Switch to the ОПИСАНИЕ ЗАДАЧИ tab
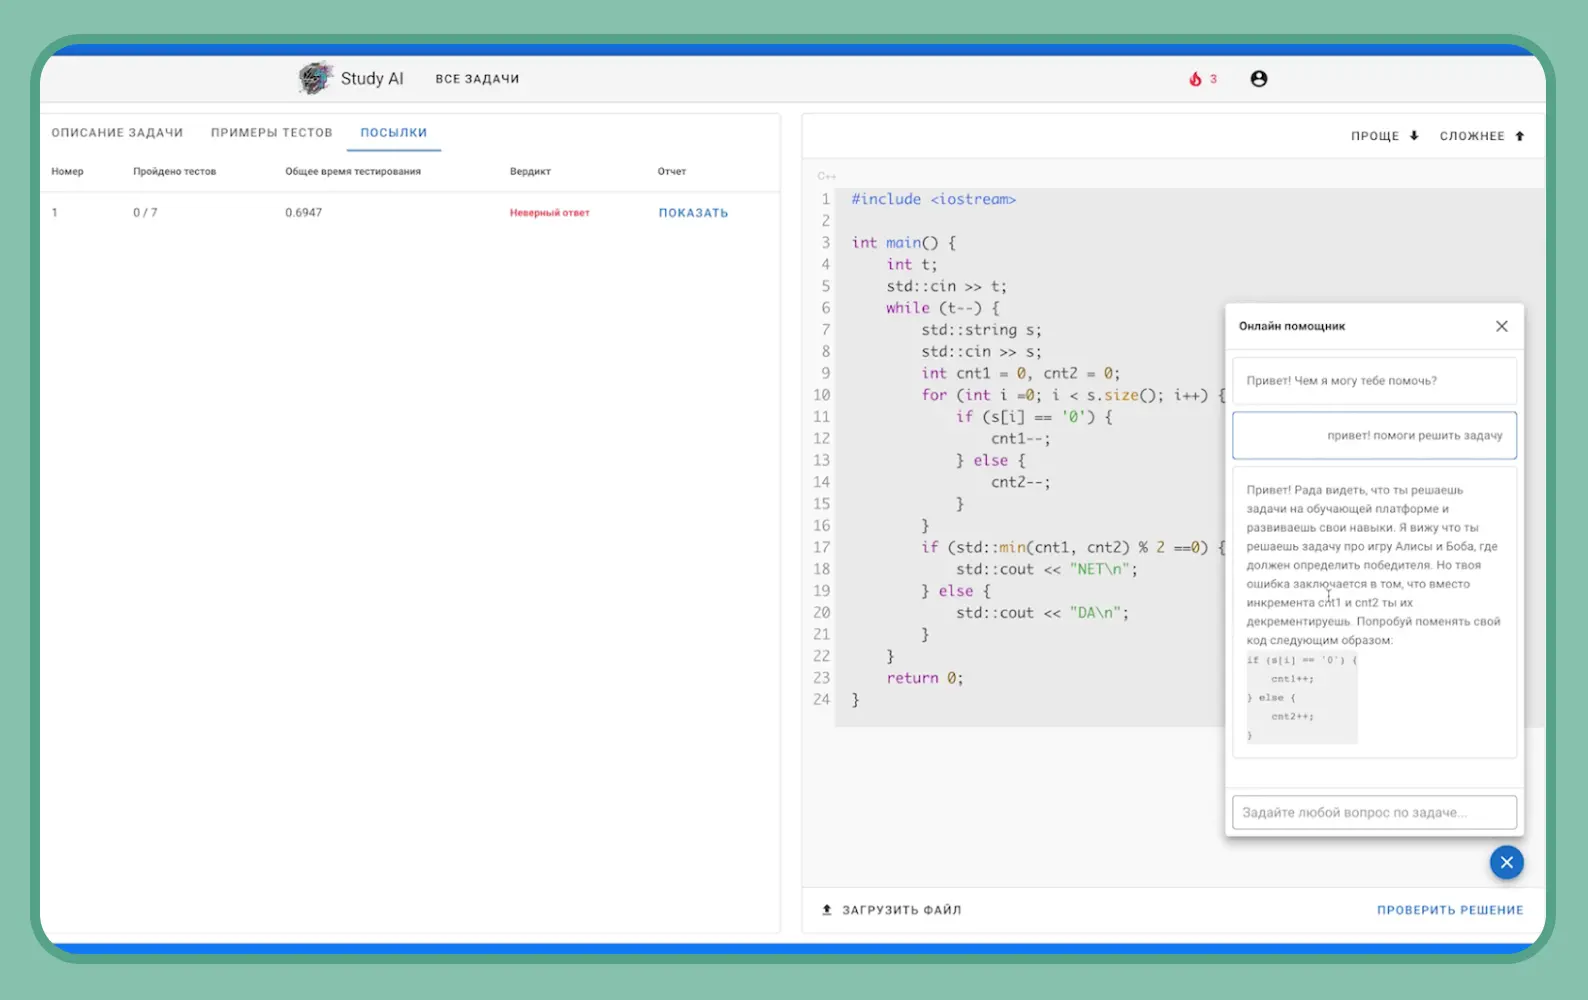Viewport: 1588px width, 1000px height. (117, 132)
